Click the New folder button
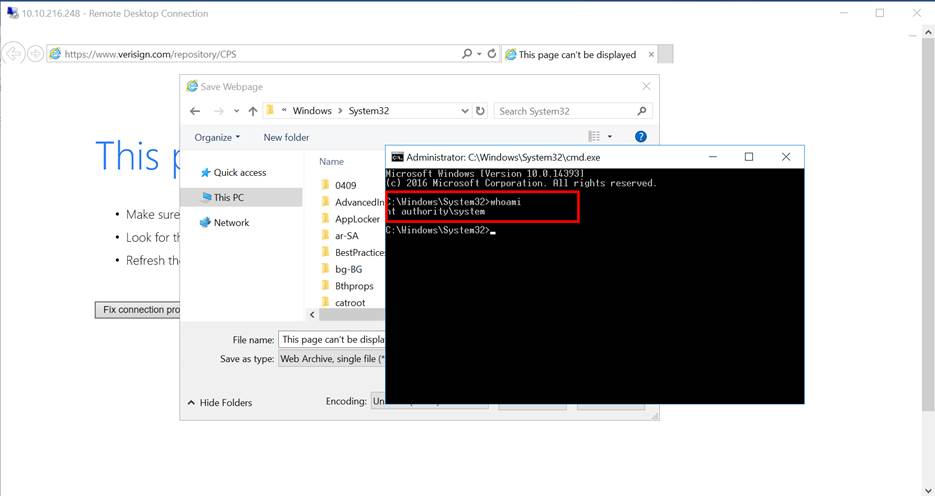This screenshot has height=496, width=935. click(x=286, y=137)
